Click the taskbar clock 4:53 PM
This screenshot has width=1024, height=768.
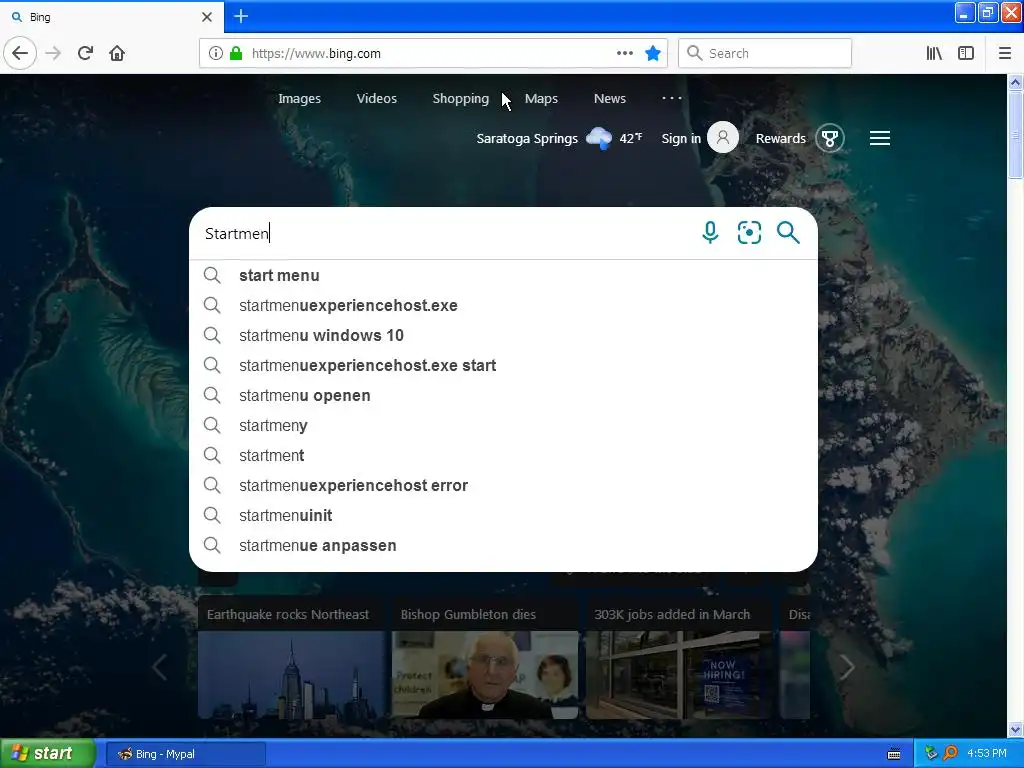point(987,754)
